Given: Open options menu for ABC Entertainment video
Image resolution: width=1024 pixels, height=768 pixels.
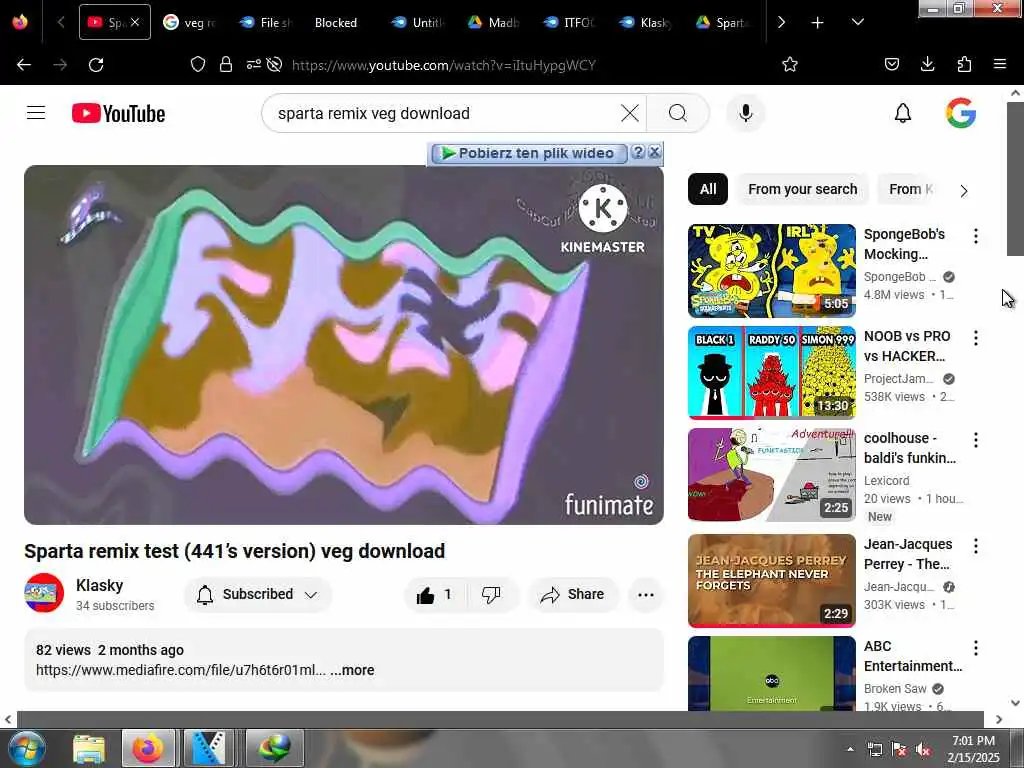Looking at the screenshot, I should tap(976, 648).
